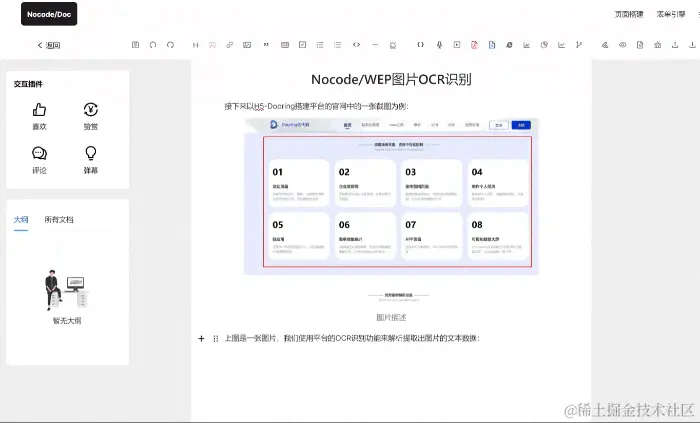Go back using the 返回 link

(49, 45)
